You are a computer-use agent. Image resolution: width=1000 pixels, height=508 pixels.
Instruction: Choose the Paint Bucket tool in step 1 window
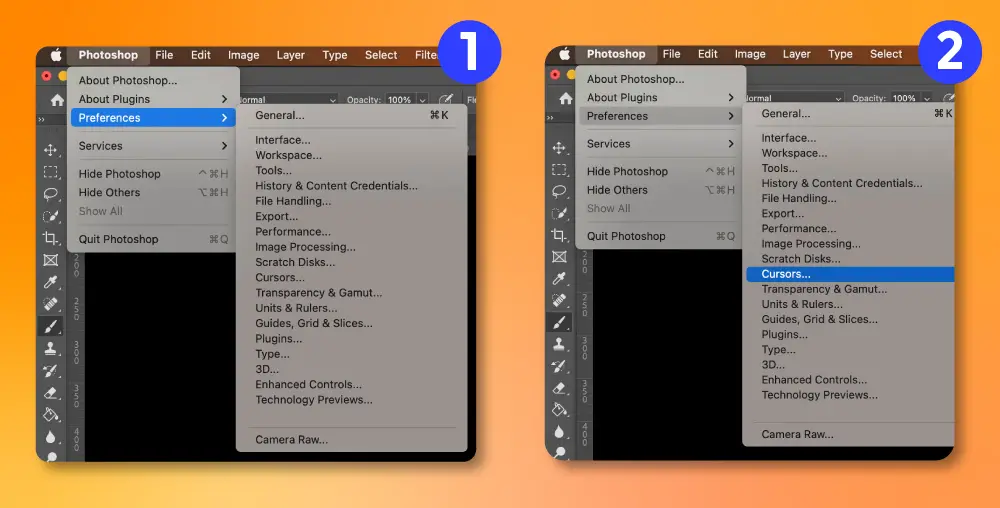tap(50, 415)
